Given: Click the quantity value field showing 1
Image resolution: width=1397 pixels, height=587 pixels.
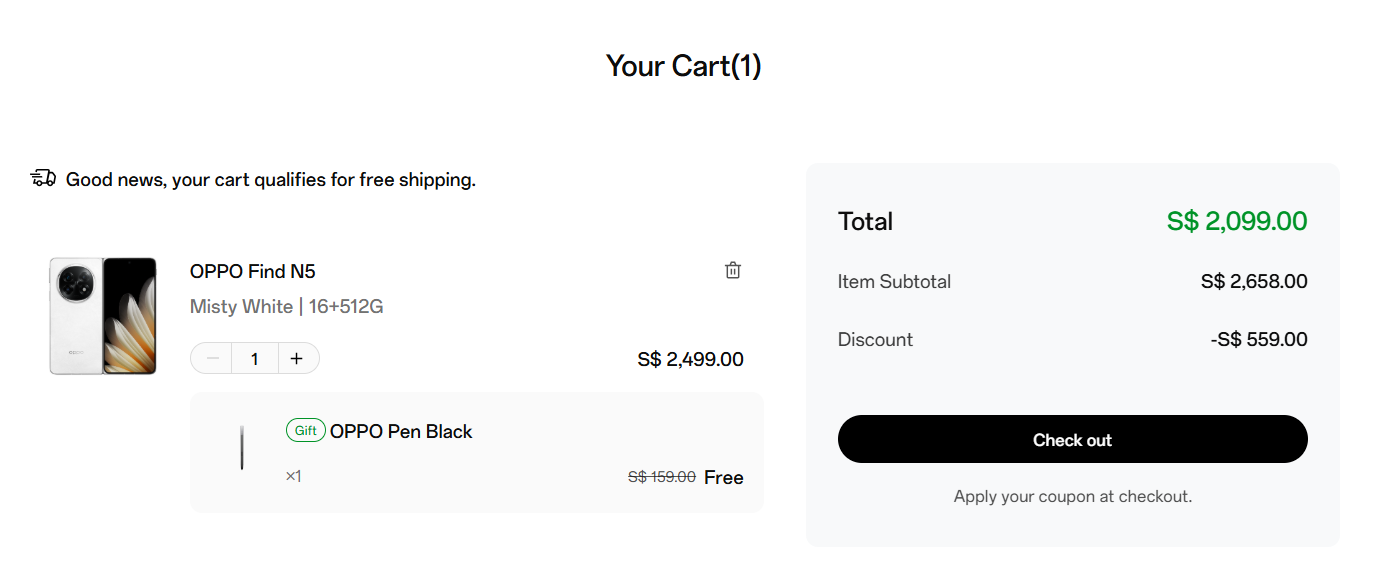Looking at the screenshot, I should (254, 357).
